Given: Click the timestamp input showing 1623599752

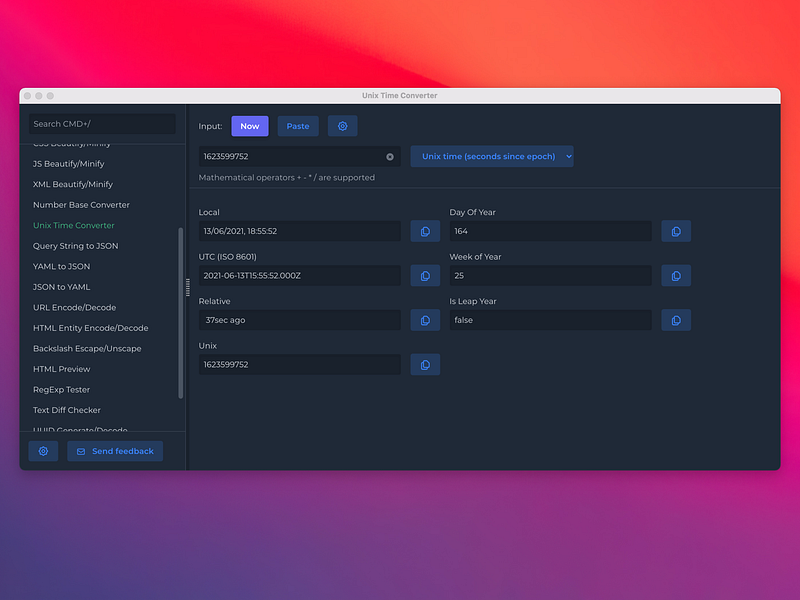Looking at the screenshot, I should click(x=299, y=156).
